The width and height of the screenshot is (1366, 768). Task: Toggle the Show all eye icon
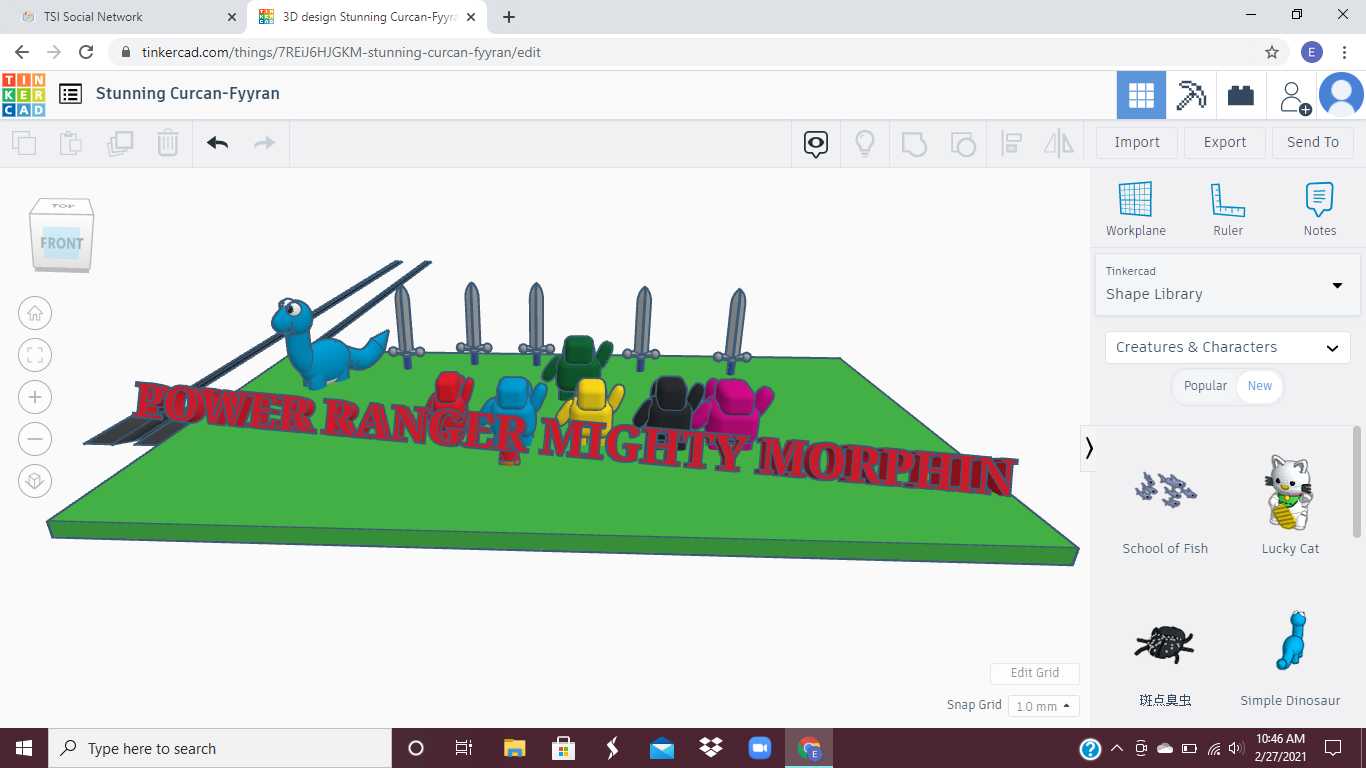tap(816, 144)
